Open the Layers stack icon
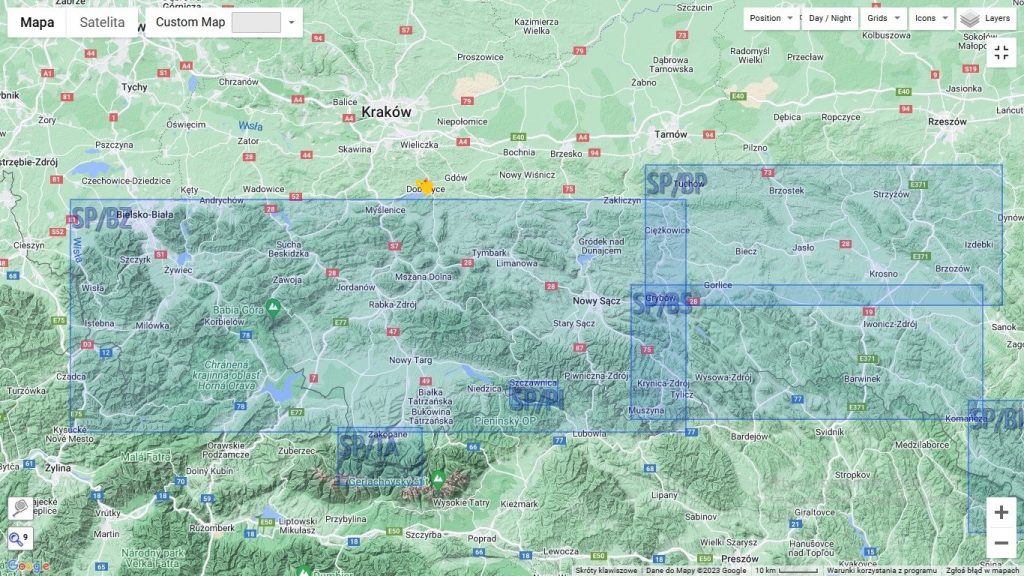Viewport: 1024px width, 576px height. pyautogui.click(x=970, y=18)
